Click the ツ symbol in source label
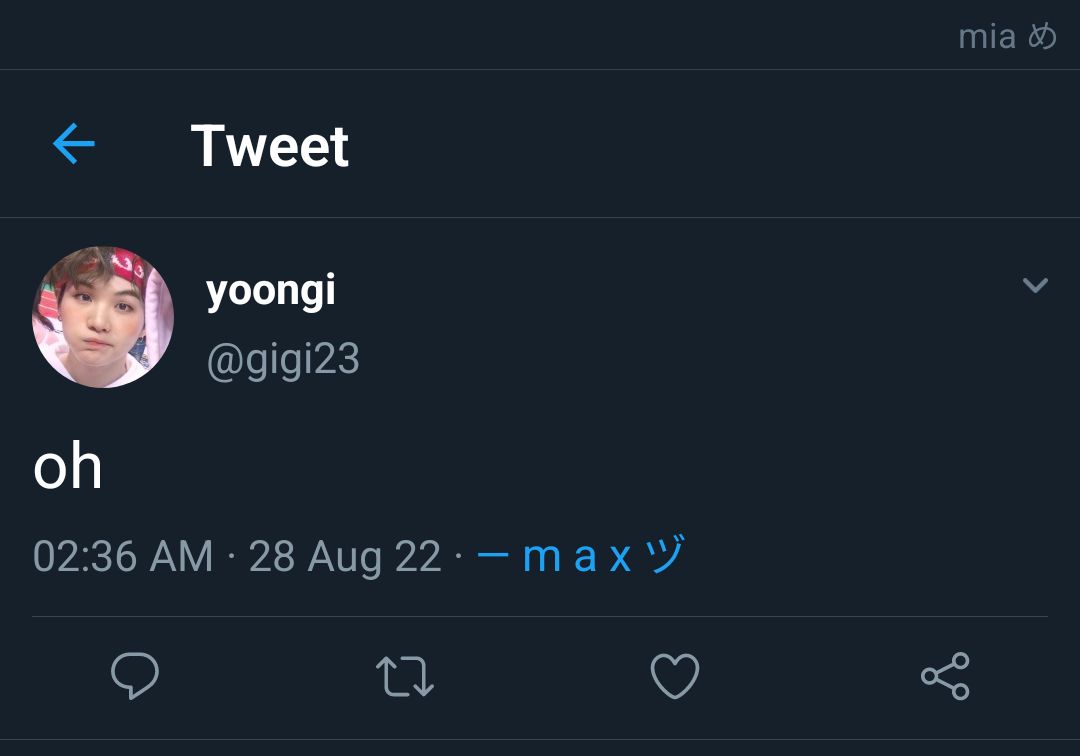Image resolution: width=1080 pixels, height=756 pixels. [x=666, y=554]
